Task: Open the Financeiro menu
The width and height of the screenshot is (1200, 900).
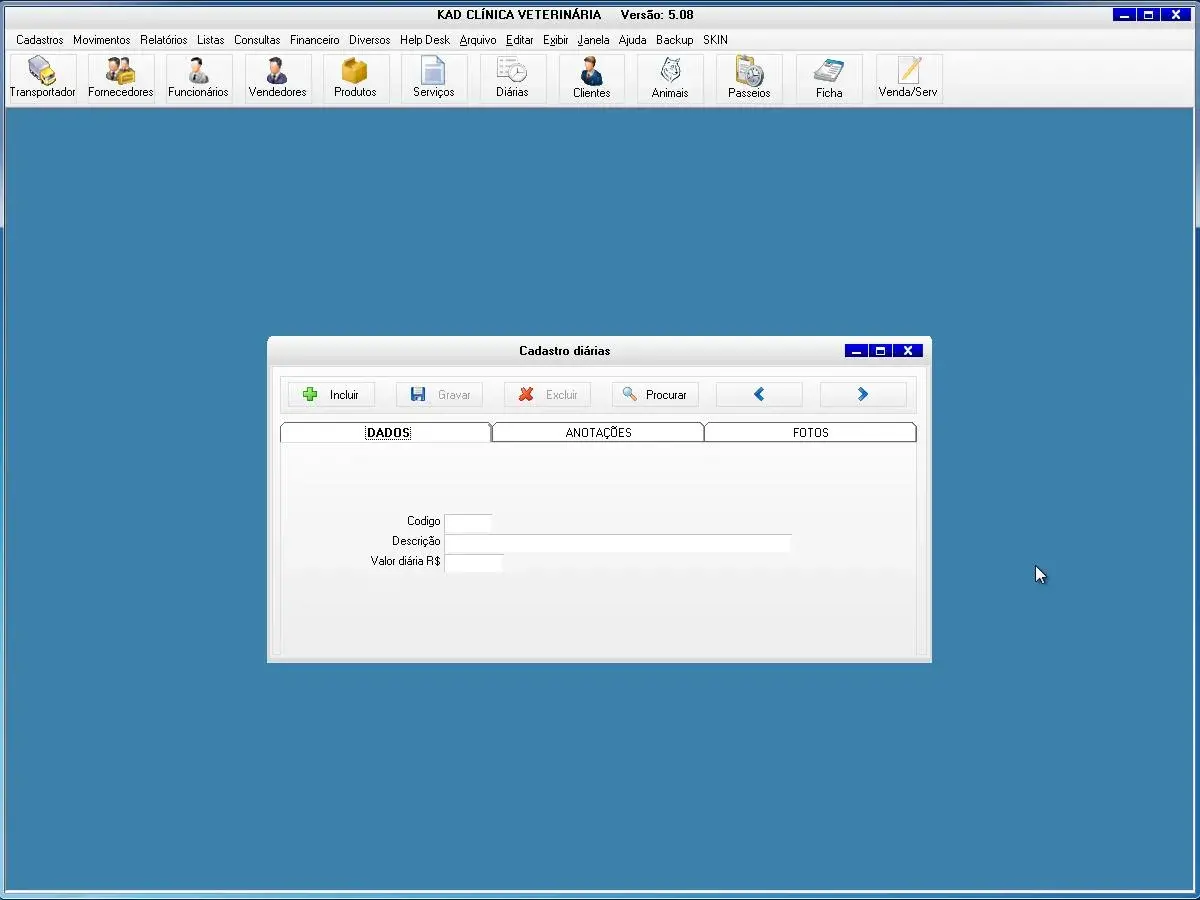Action: tap(314, 40)
